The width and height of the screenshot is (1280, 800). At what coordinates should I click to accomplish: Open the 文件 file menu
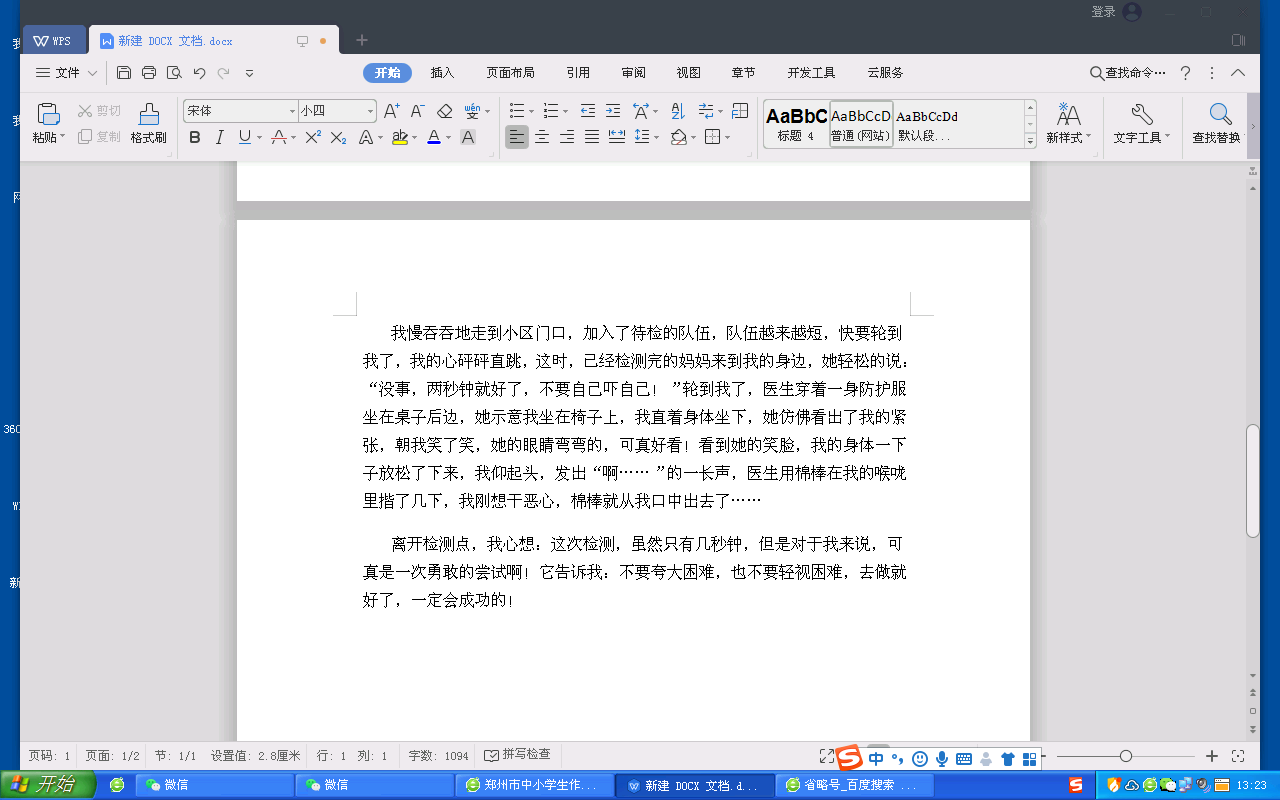[67, 73]
